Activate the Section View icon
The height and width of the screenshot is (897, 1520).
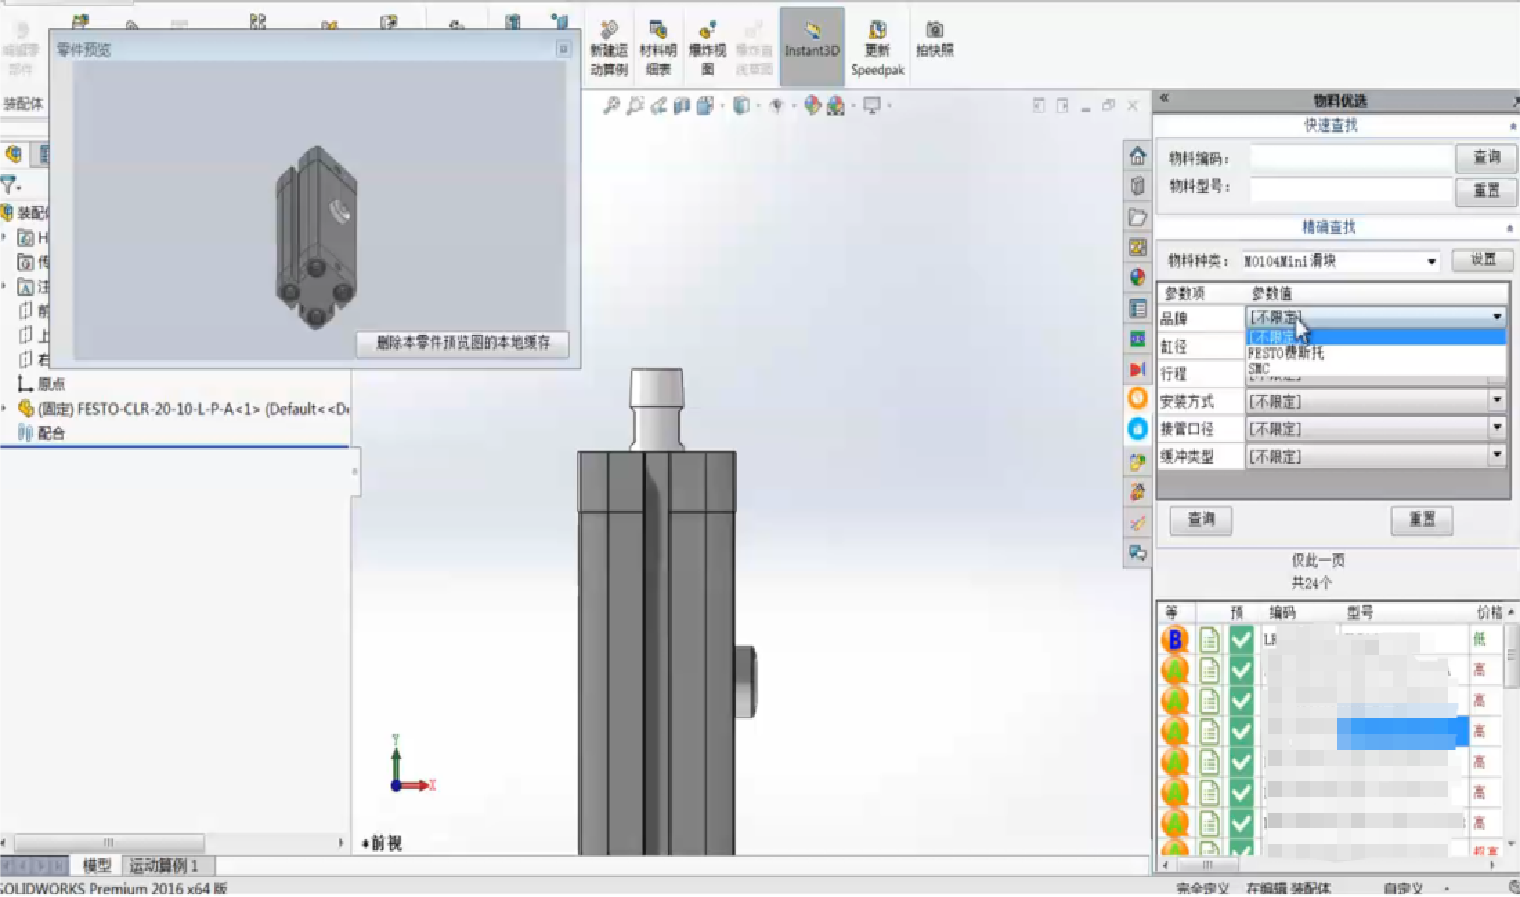682,105
